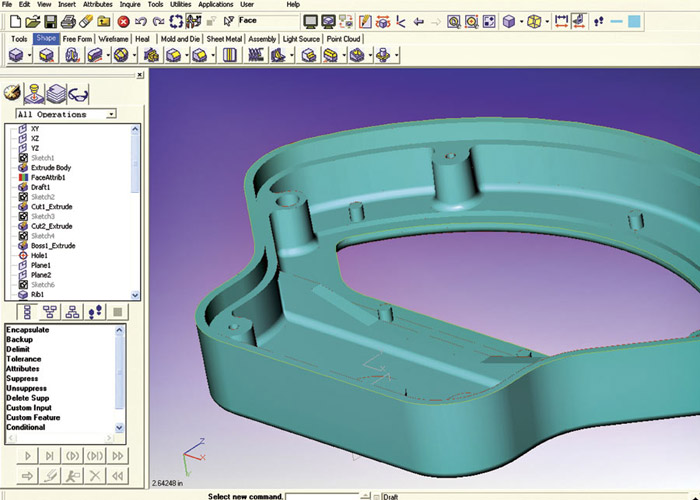The image size is (700, 500).
Task: Click the measure dimension icon in toolbar
Action: tap(563, 20)
